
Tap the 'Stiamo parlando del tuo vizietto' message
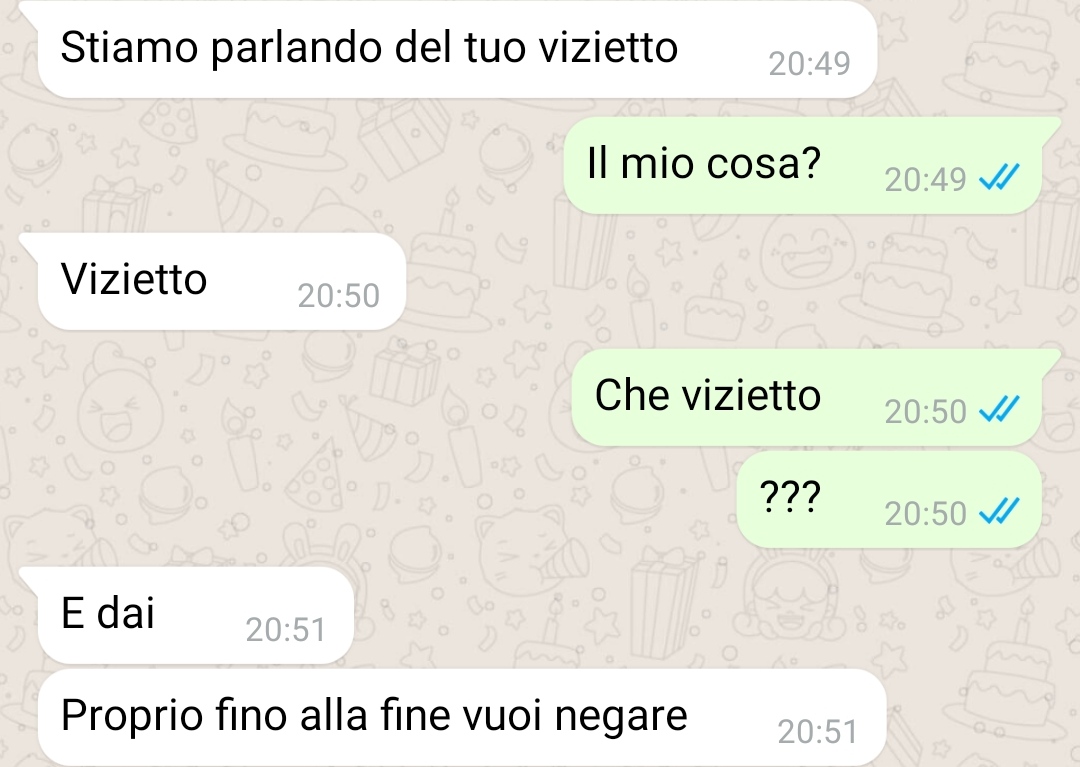click(457, 49)
